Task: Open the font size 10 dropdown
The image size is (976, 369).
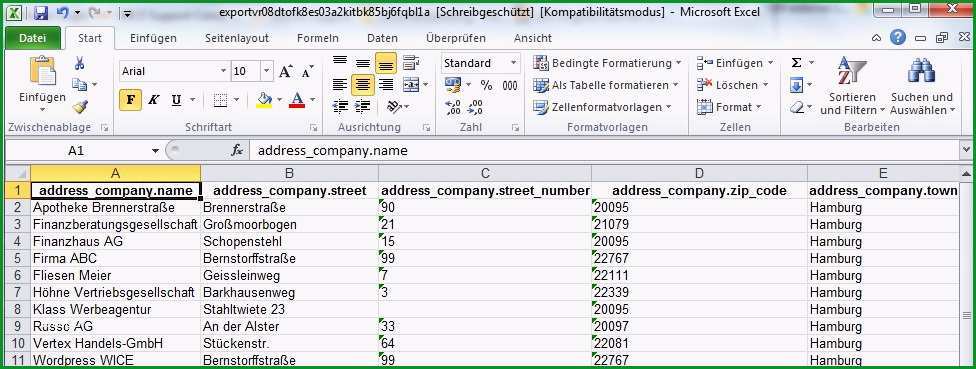Action: click(266, 71)
